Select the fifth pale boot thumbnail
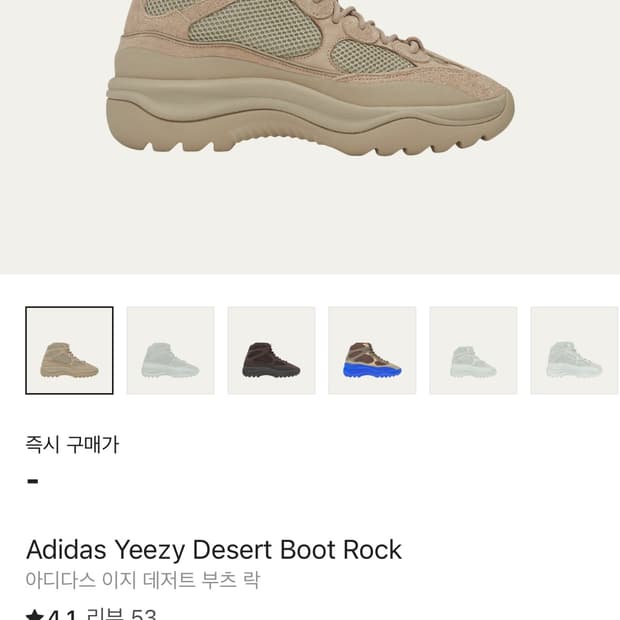The image size is (620, 620). (x=473, y=350)
